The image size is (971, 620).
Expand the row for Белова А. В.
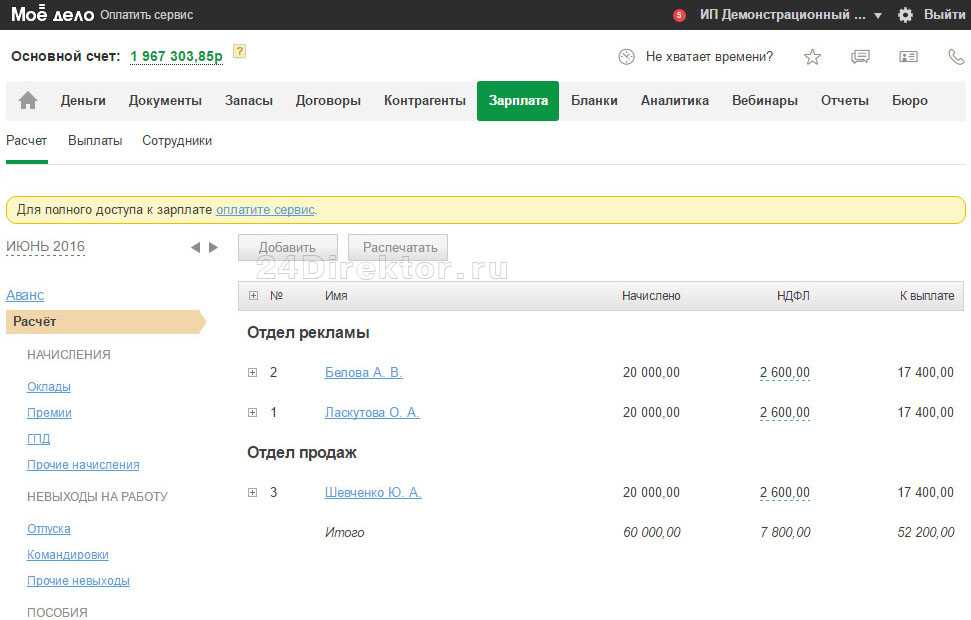(x=253, y=373)
